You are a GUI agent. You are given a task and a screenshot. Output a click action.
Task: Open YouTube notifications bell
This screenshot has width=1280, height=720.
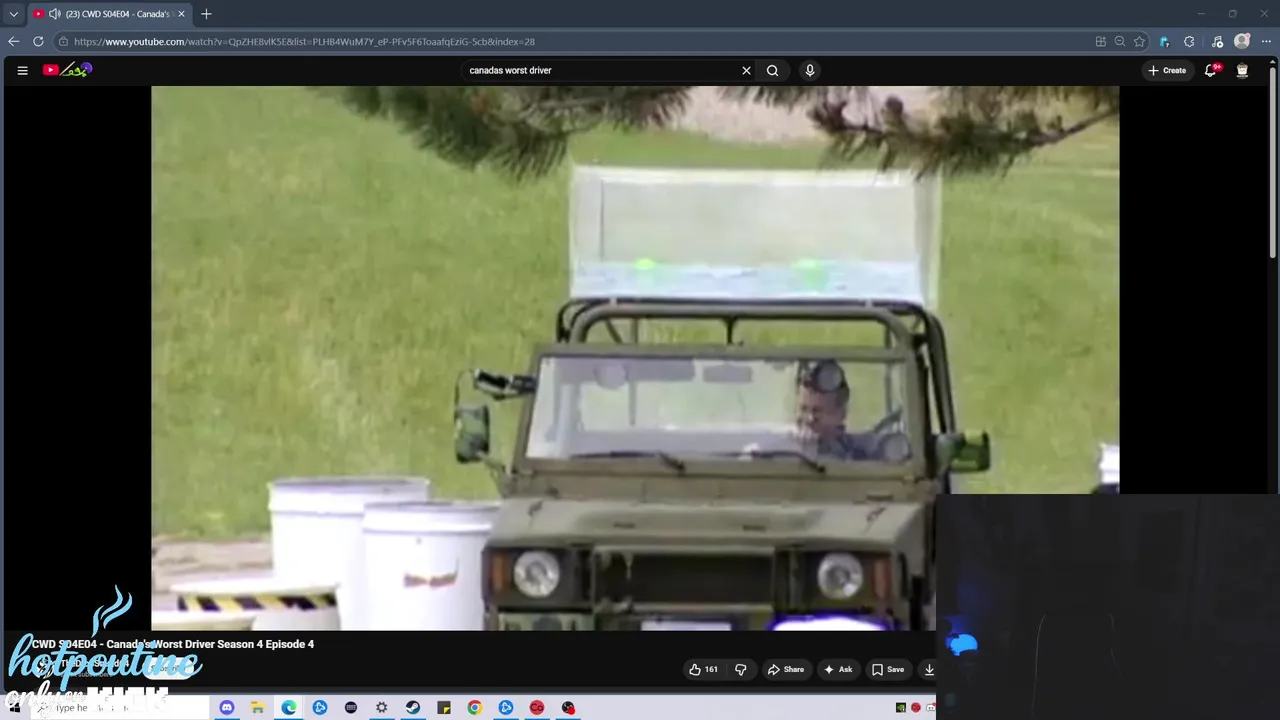(x=1211, y=70)
